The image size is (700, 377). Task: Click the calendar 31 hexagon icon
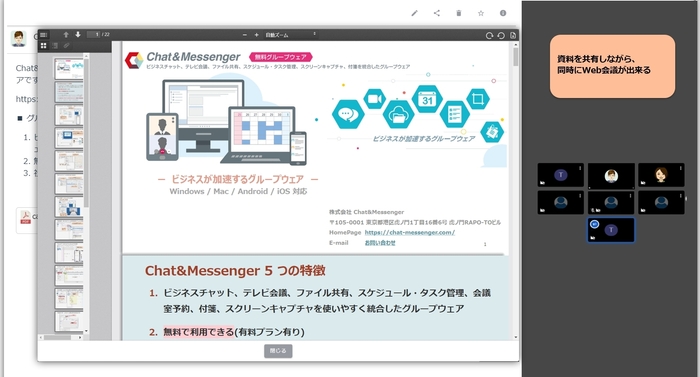pyautogui.click(x=427, y=99)
